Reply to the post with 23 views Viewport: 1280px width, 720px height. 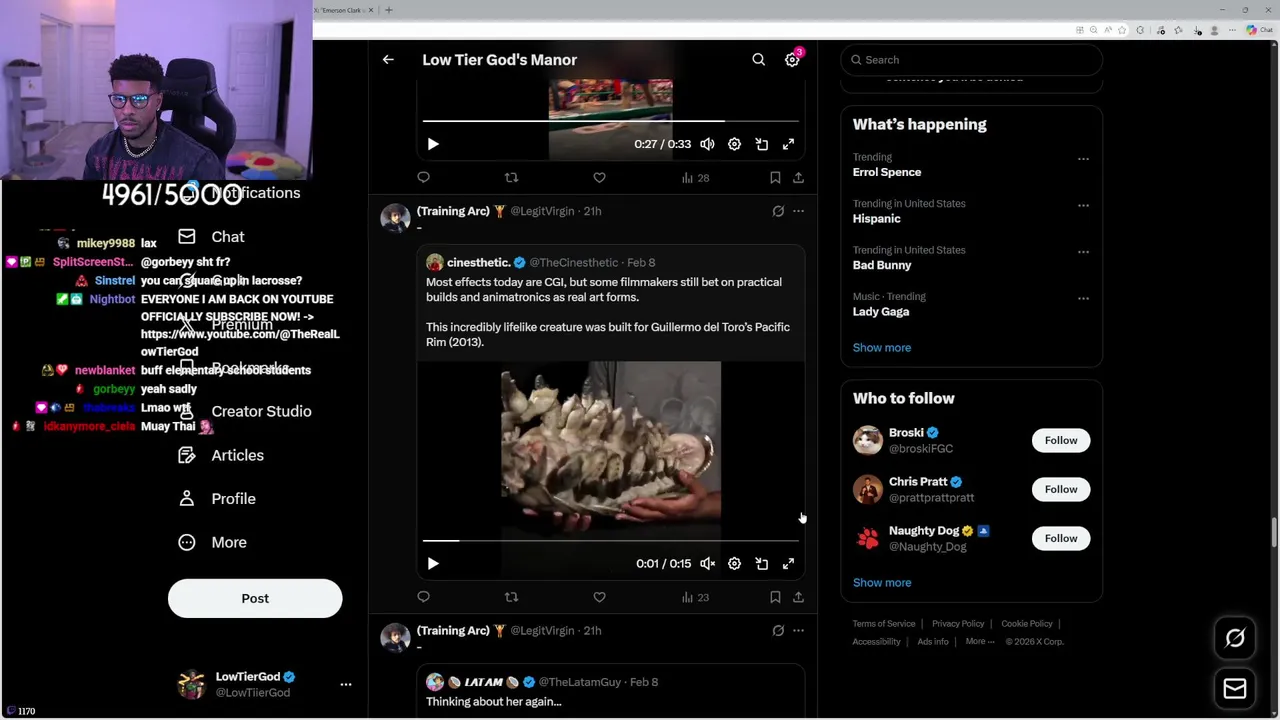click(x=423, y=597)
